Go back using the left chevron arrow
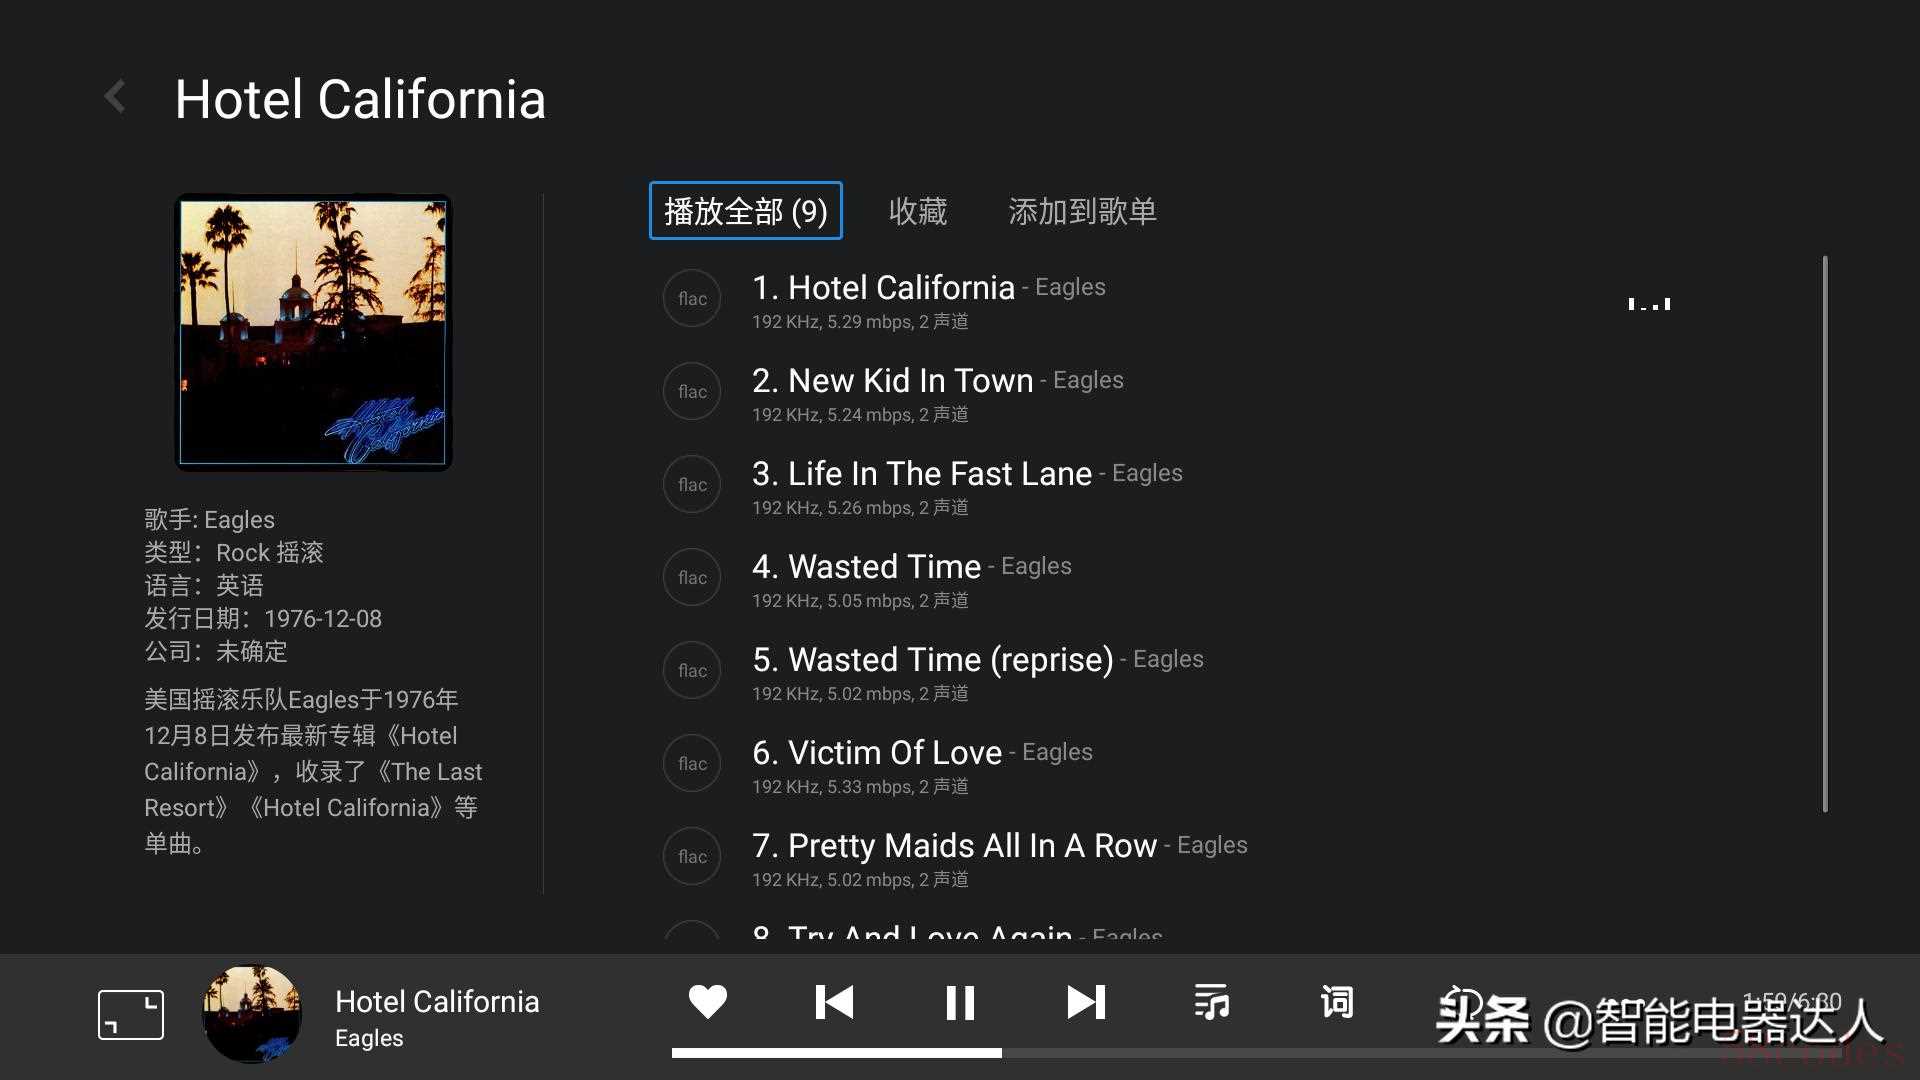Image resolution: width=1920 pixels, height=1080 pixels. (115, 97)
